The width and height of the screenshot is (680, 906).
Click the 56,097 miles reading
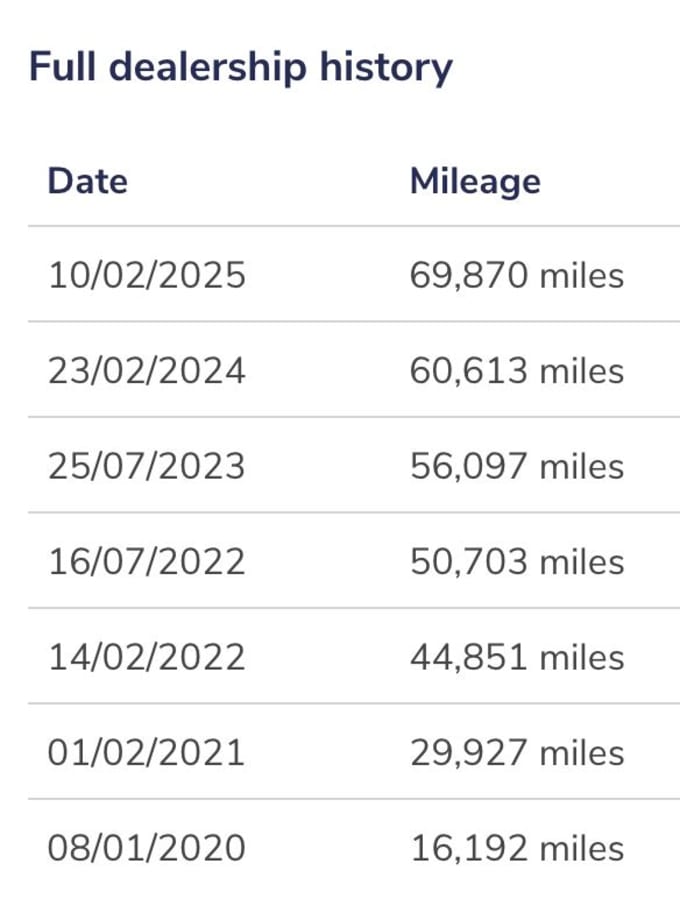517,467
